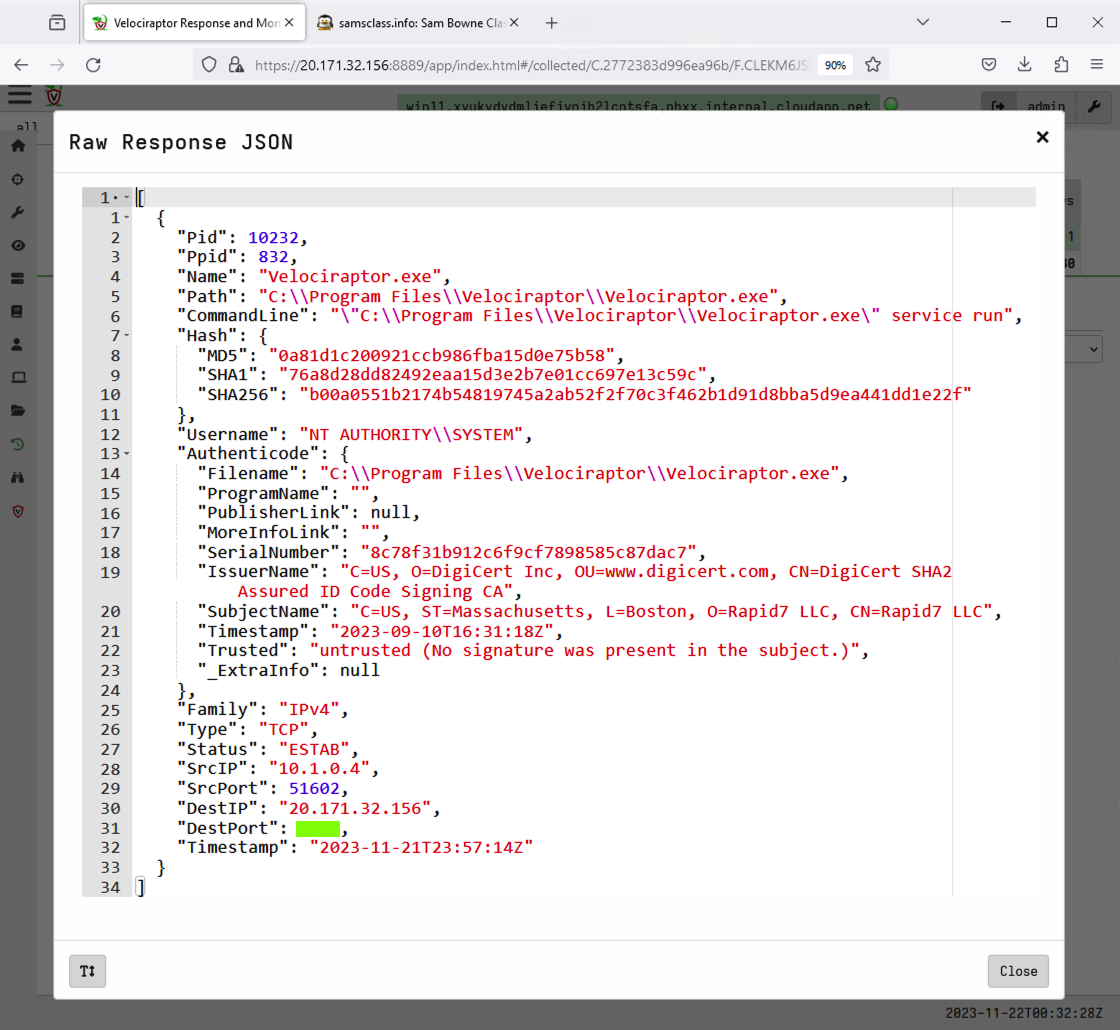
Task: Select the Velociraptor Response browser tab
Action: 182,23
